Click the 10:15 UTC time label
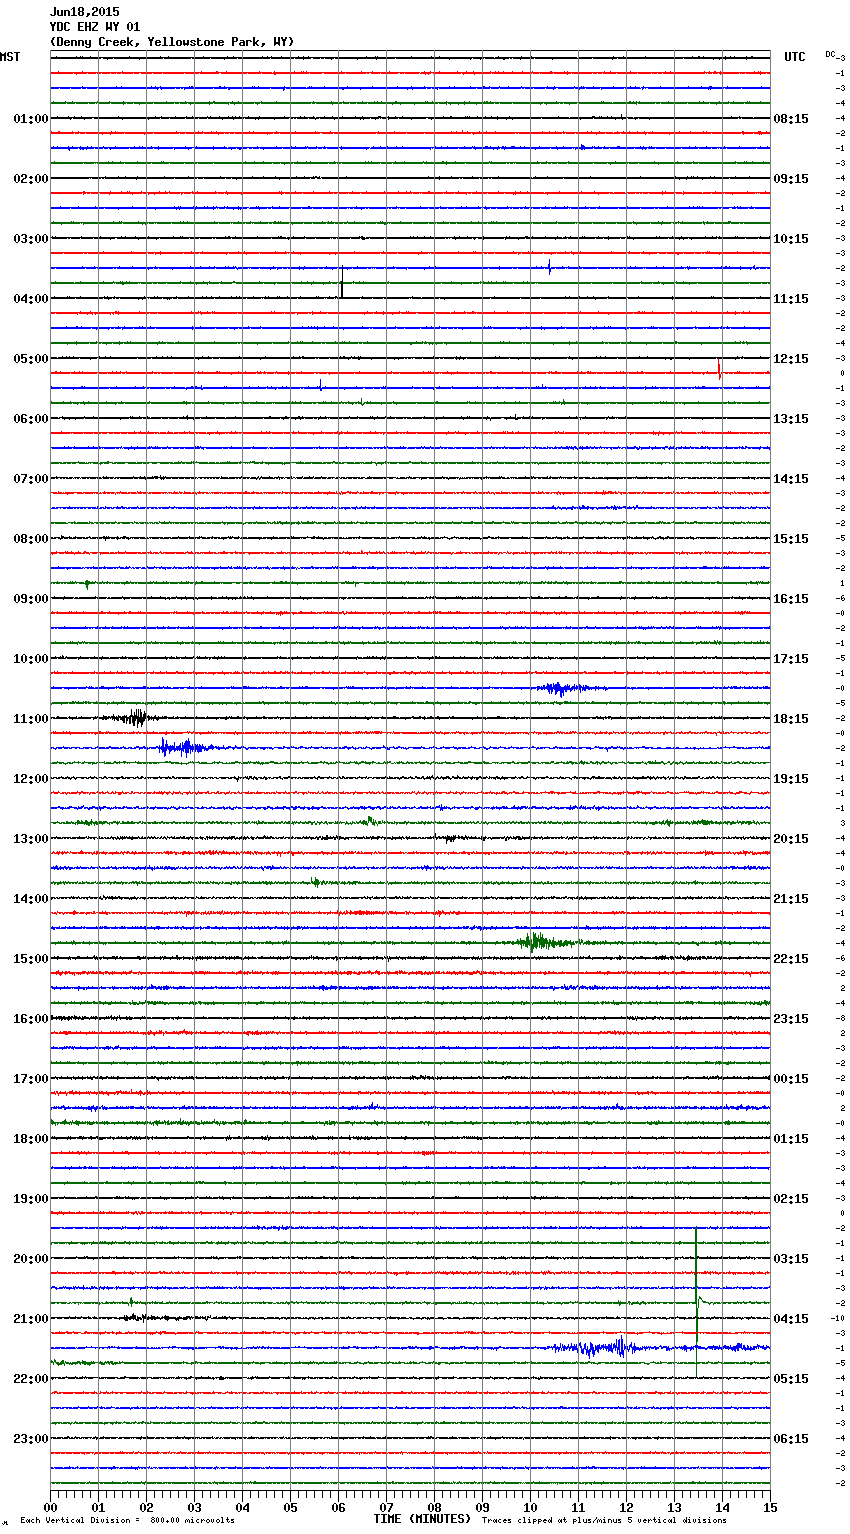Viewport: 850px width, 1534px height. pos(791,239)
